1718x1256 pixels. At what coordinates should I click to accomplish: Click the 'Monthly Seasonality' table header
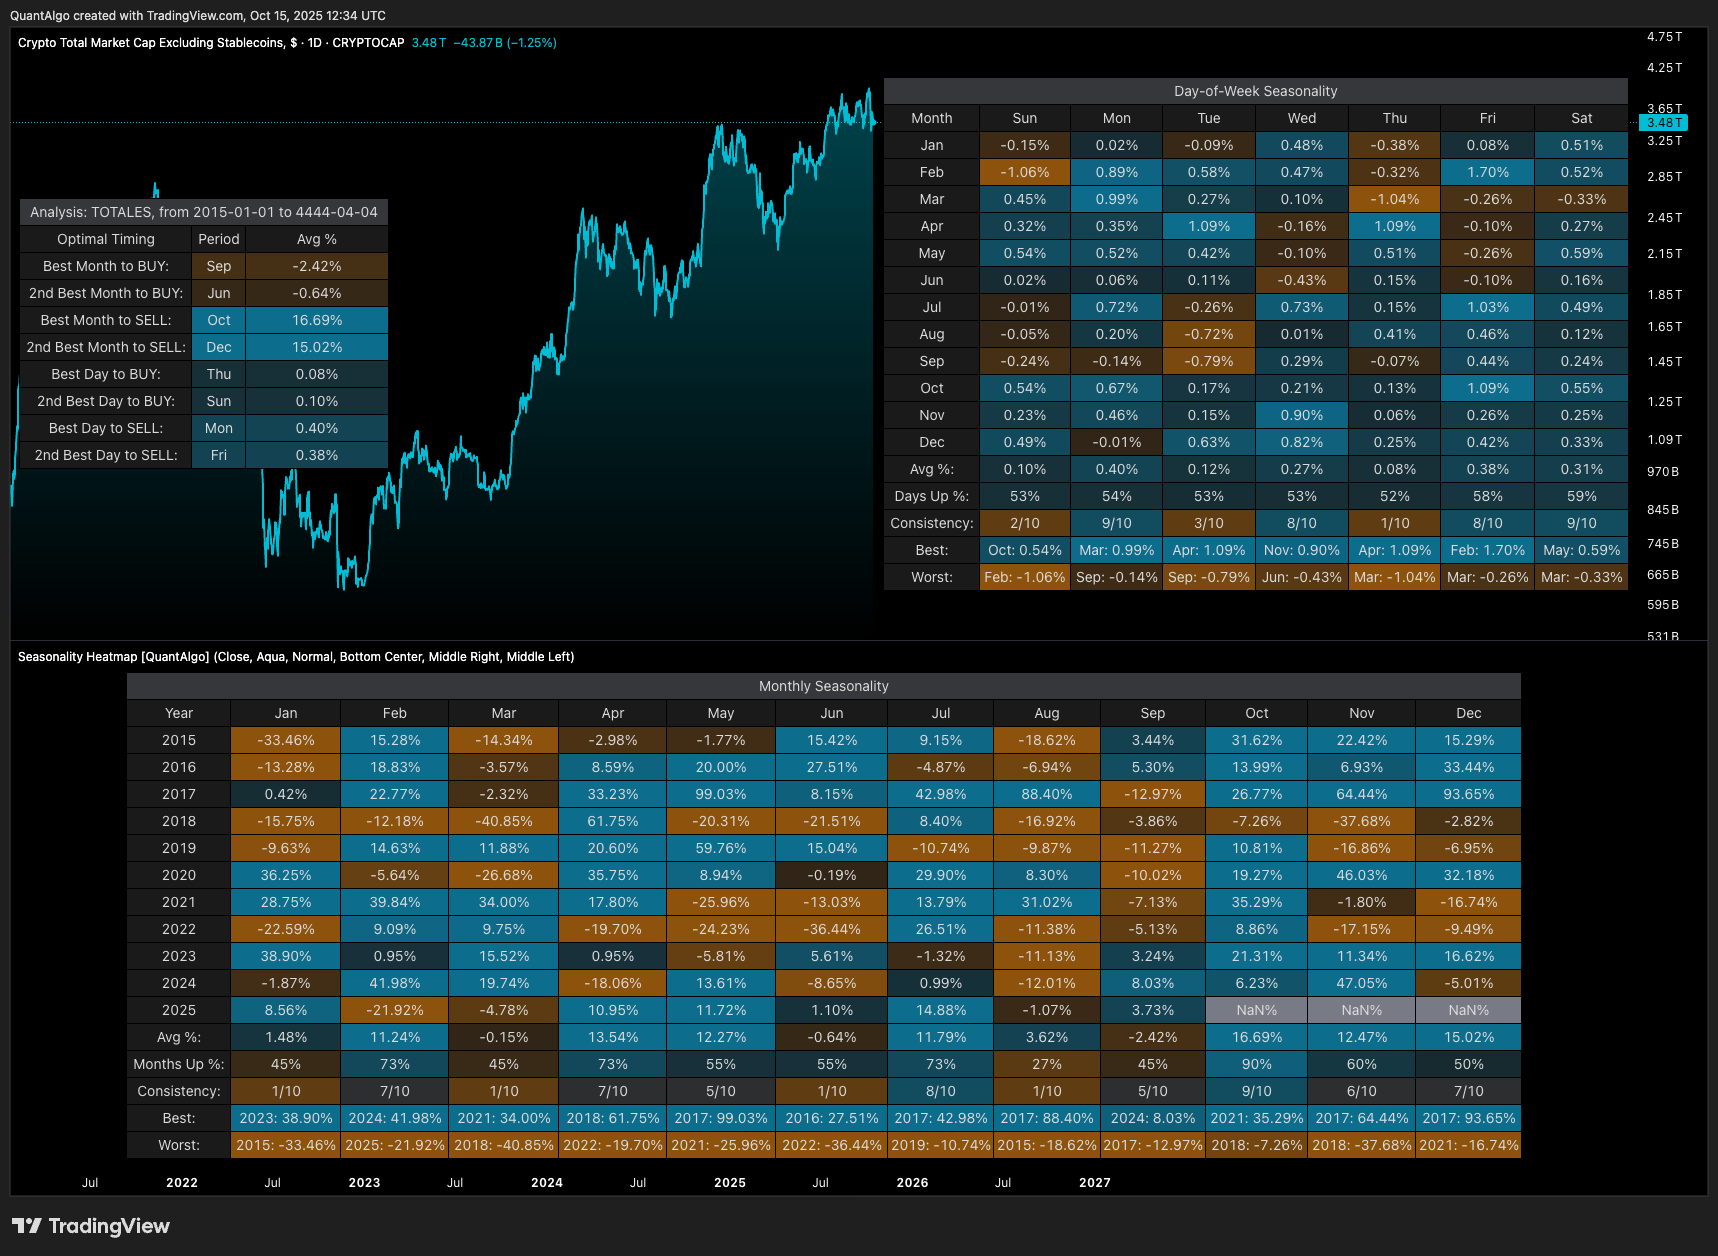[824, 686]
